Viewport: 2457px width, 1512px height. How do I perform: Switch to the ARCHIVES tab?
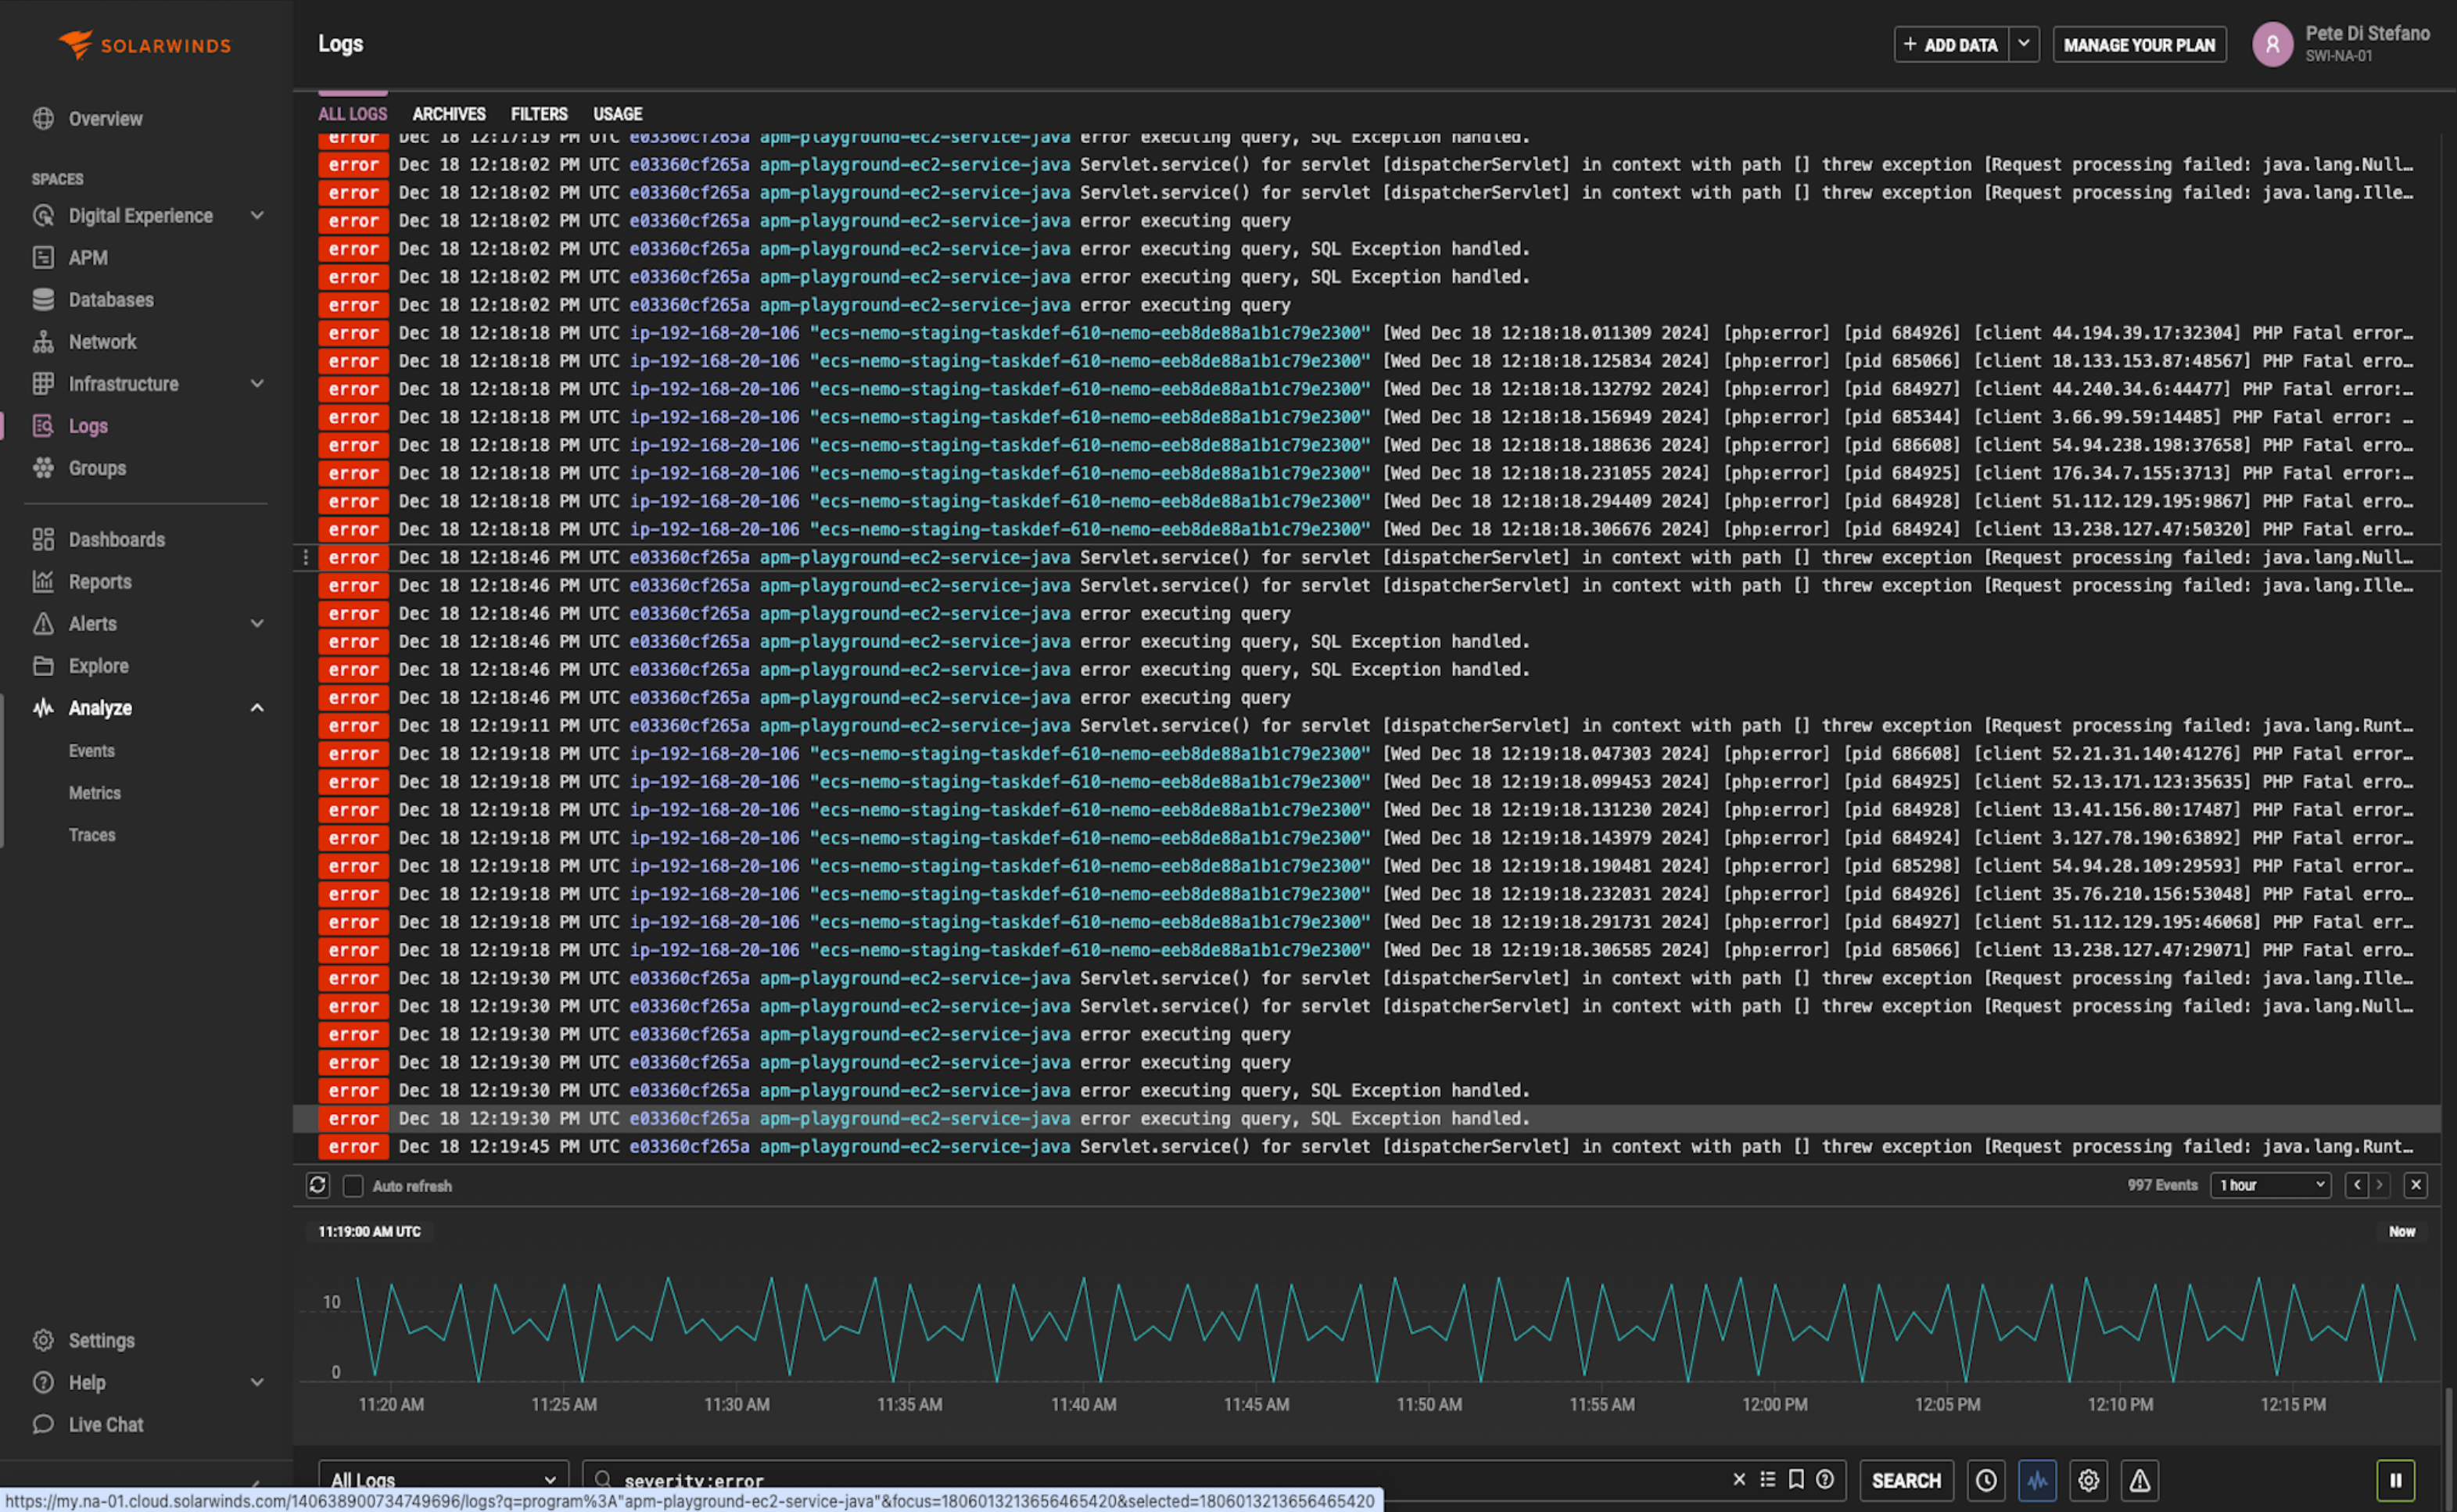(x=449, y=114)
